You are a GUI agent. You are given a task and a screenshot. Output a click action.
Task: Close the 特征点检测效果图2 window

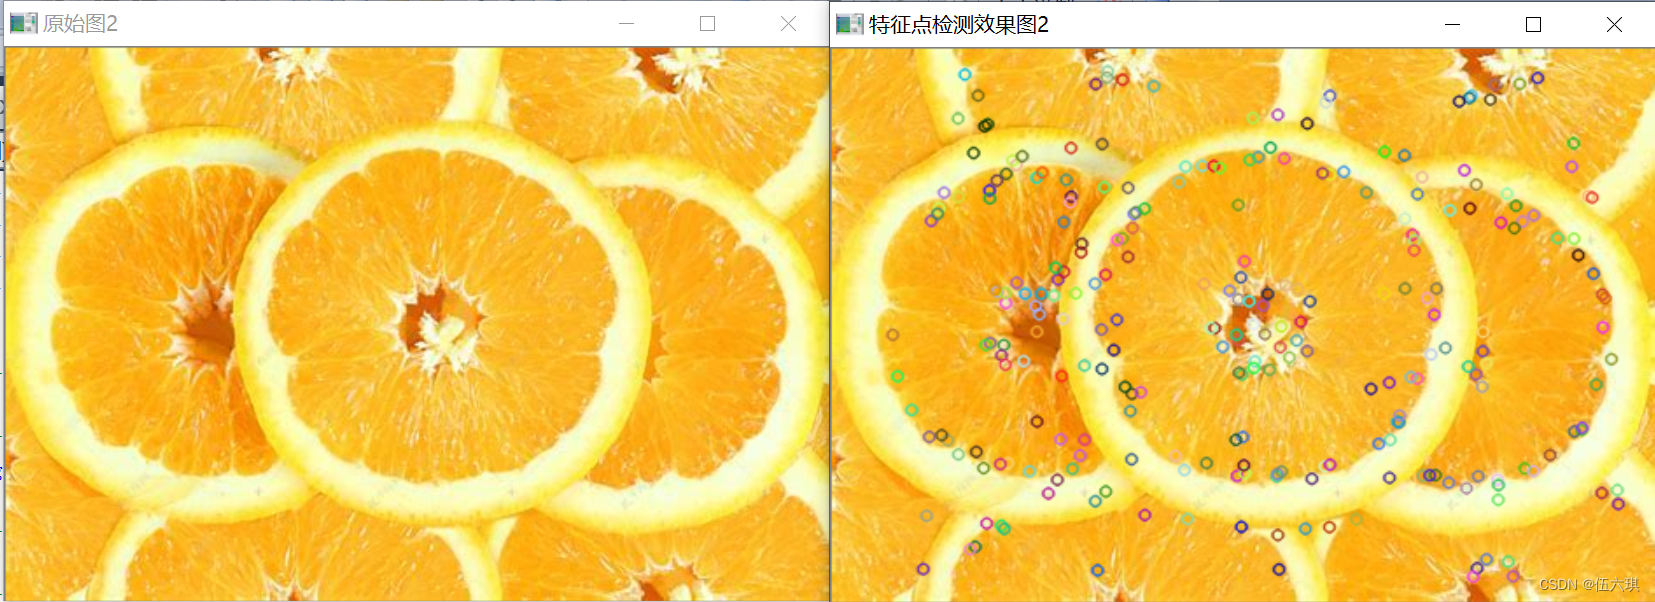pos(1614,24)
